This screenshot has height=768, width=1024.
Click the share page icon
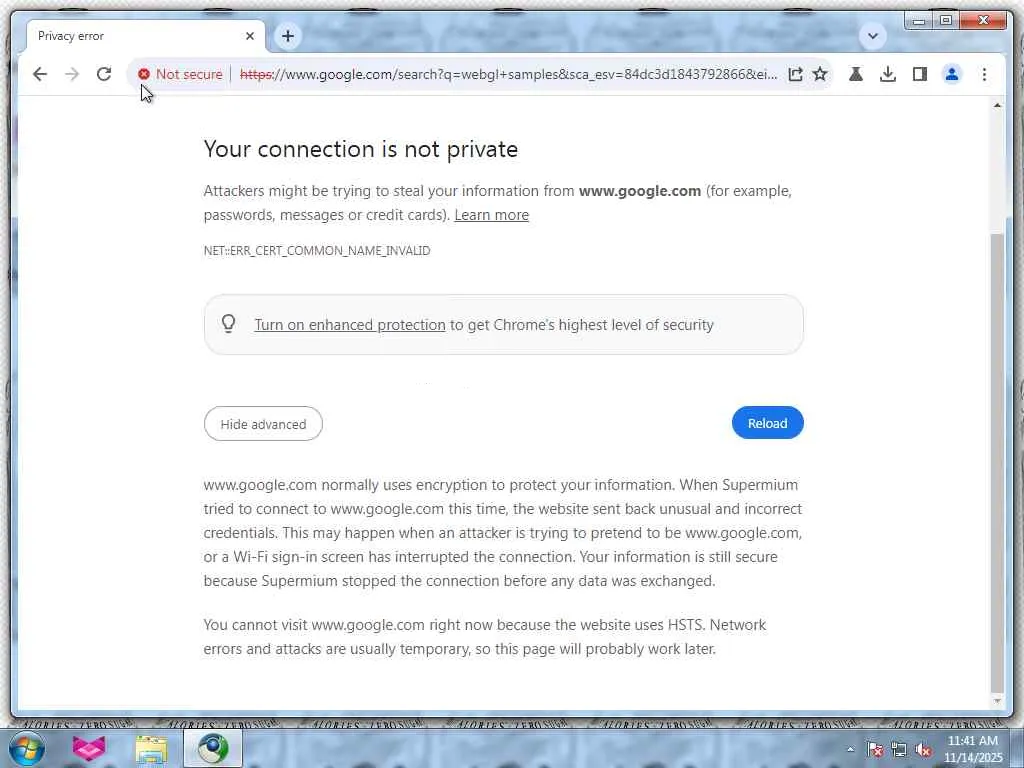point(795,74)
